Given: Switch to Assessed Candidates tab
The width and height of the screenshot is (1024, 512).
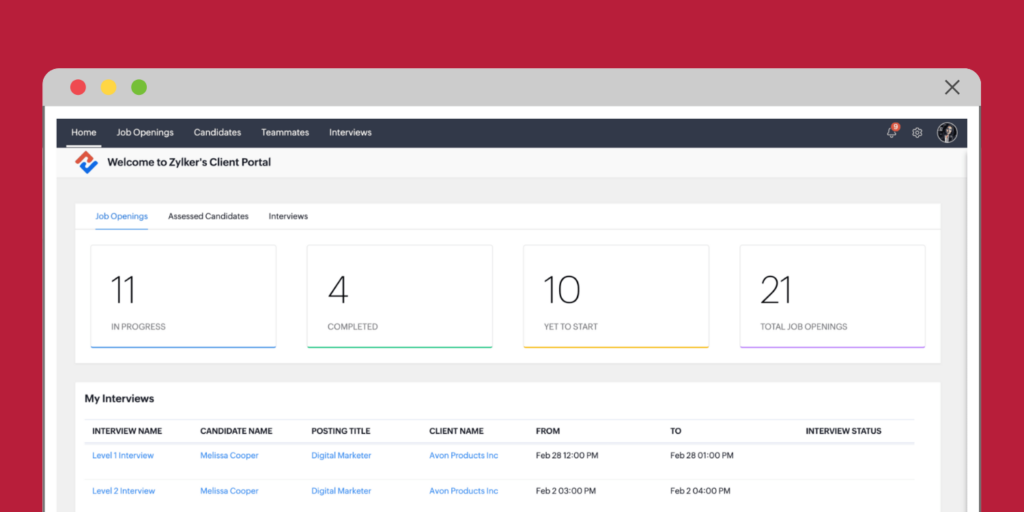Looking at the screenshot, I should (x=208, y=216).
